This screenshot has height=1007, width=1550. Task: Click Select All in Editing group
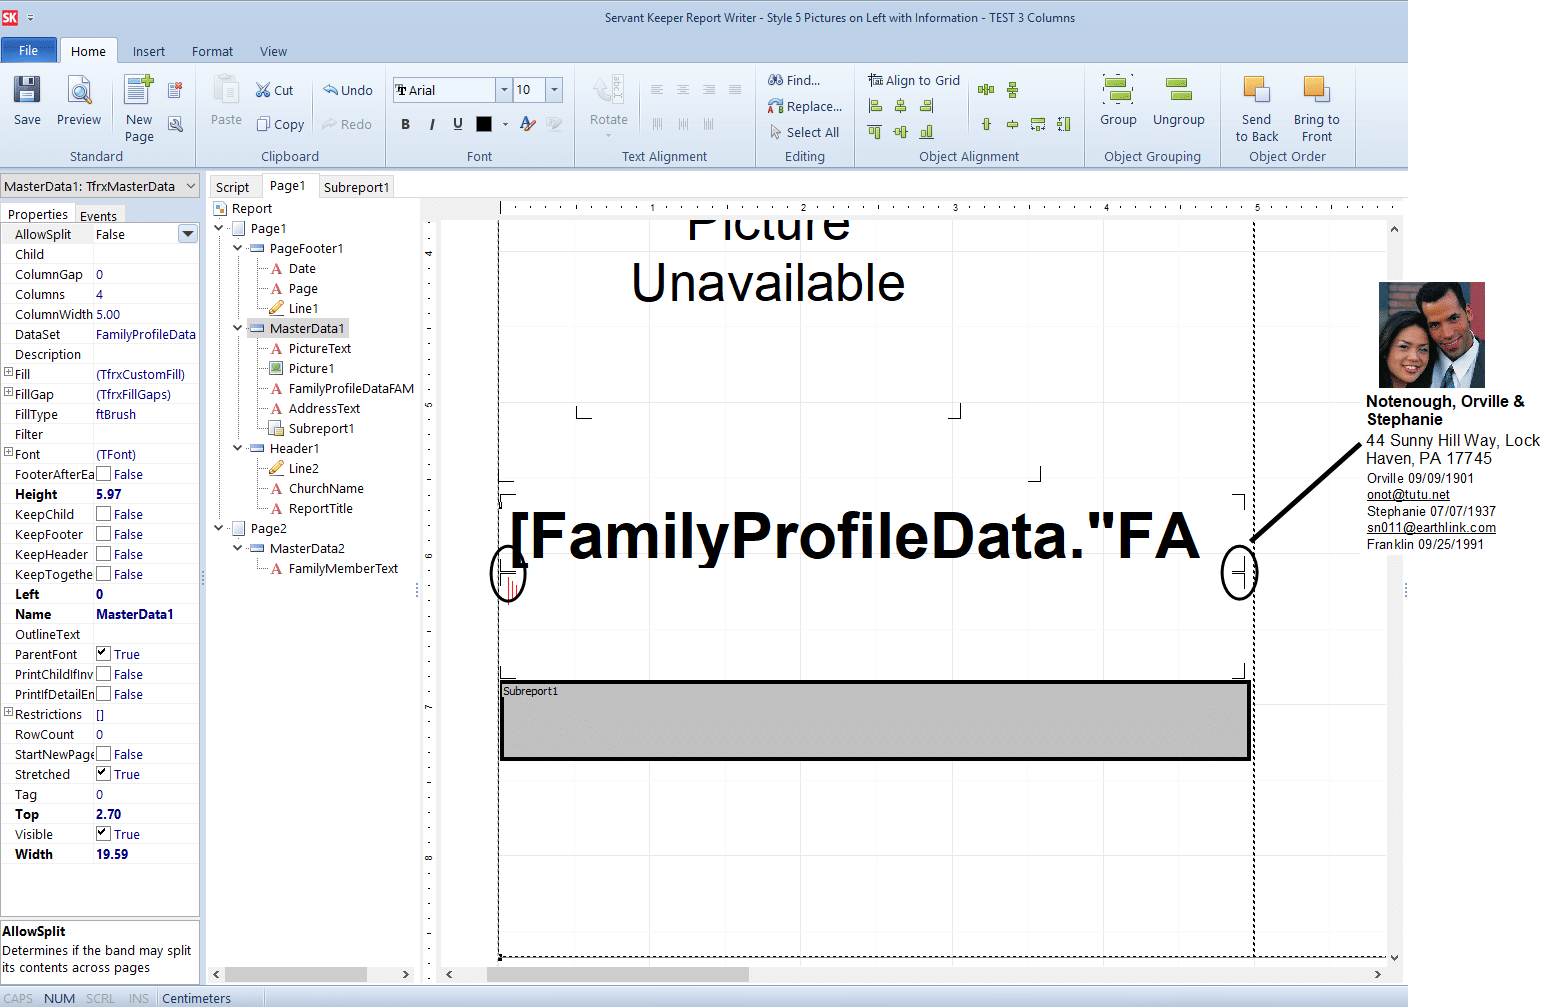tap(804, 132)
